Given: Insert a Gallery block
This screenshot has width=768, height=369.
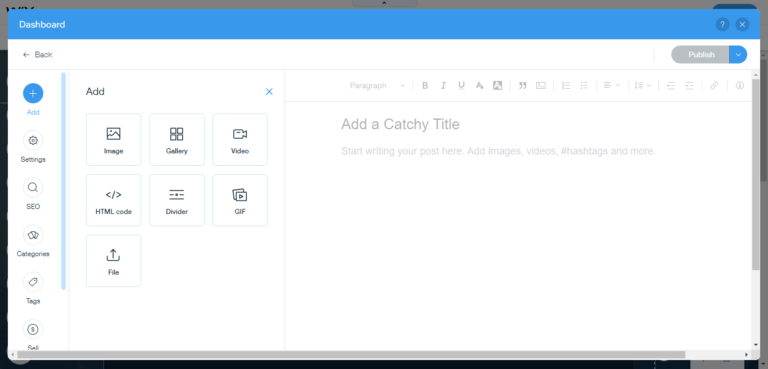Looking at the screenshot, I should [x=177, y=140].
